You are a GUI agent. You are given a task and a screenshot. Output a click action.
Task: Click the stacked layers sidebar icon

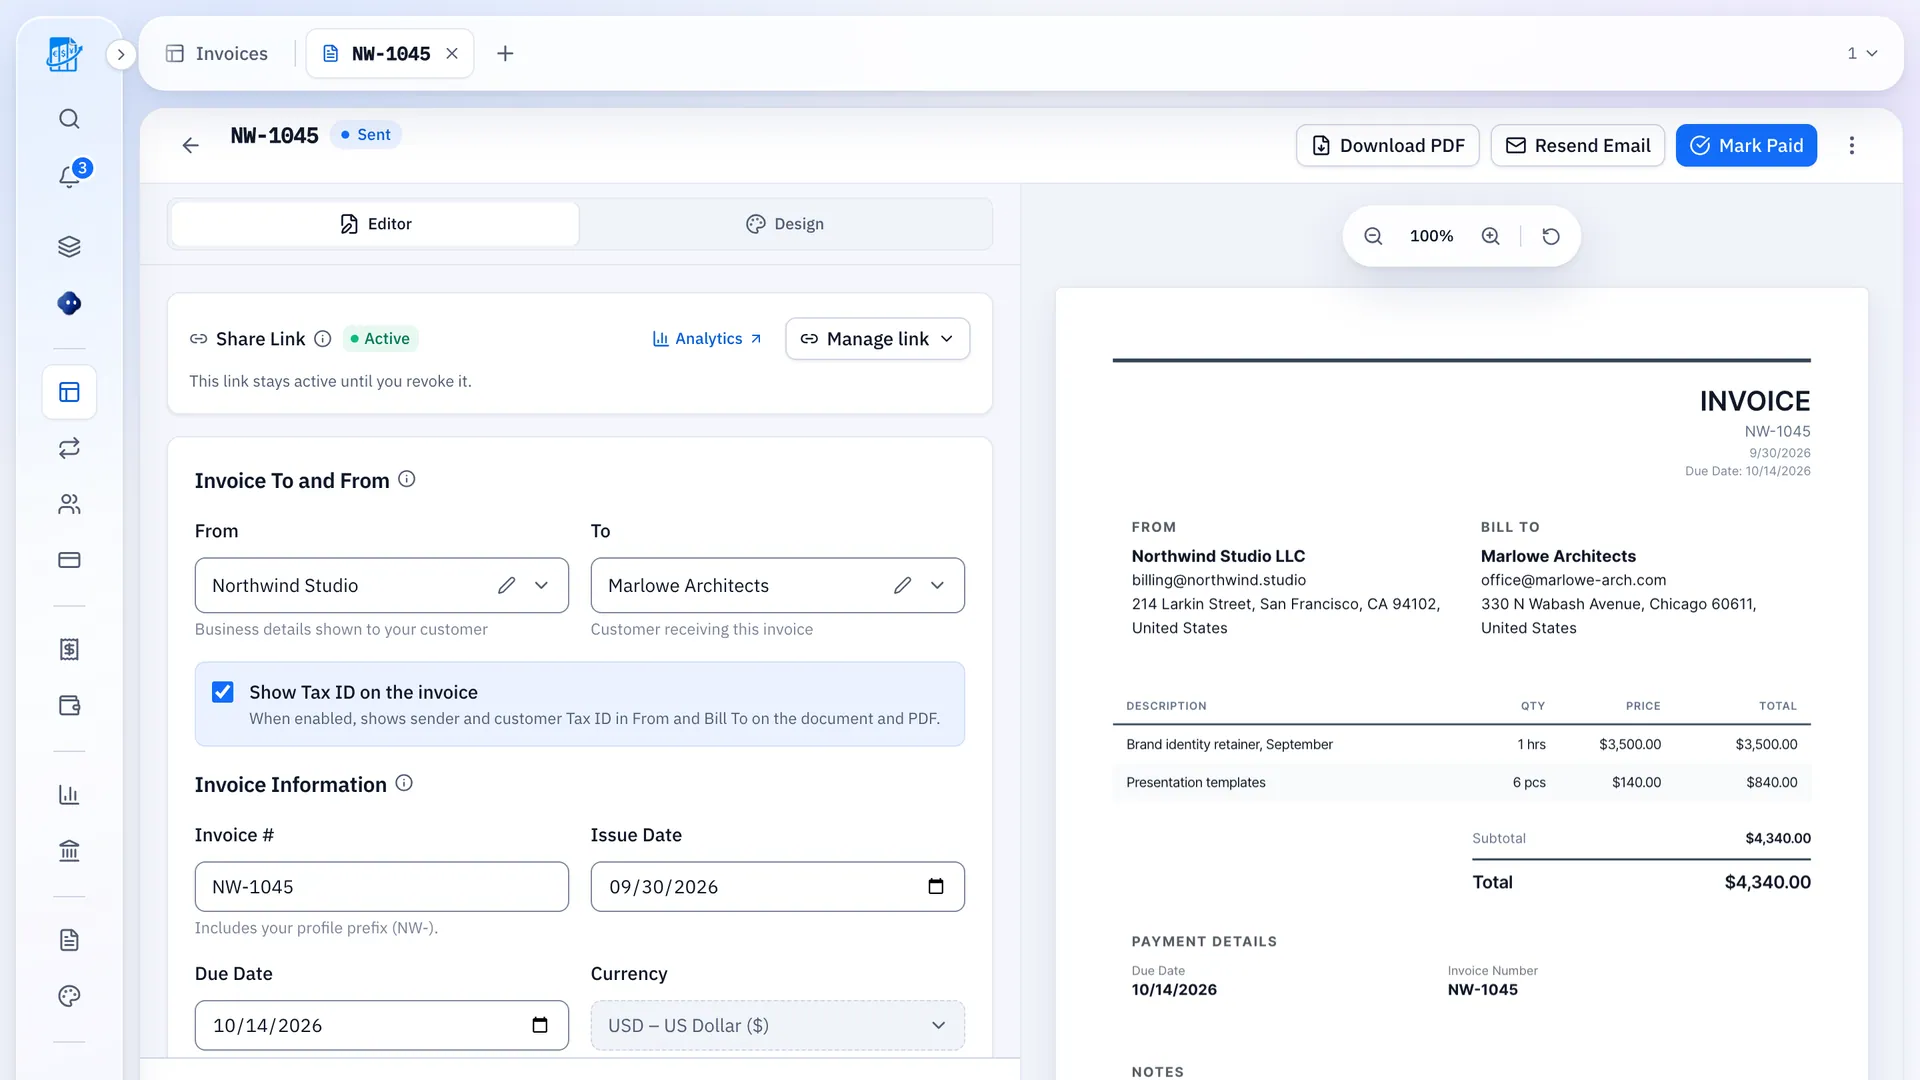click(69, 247)
